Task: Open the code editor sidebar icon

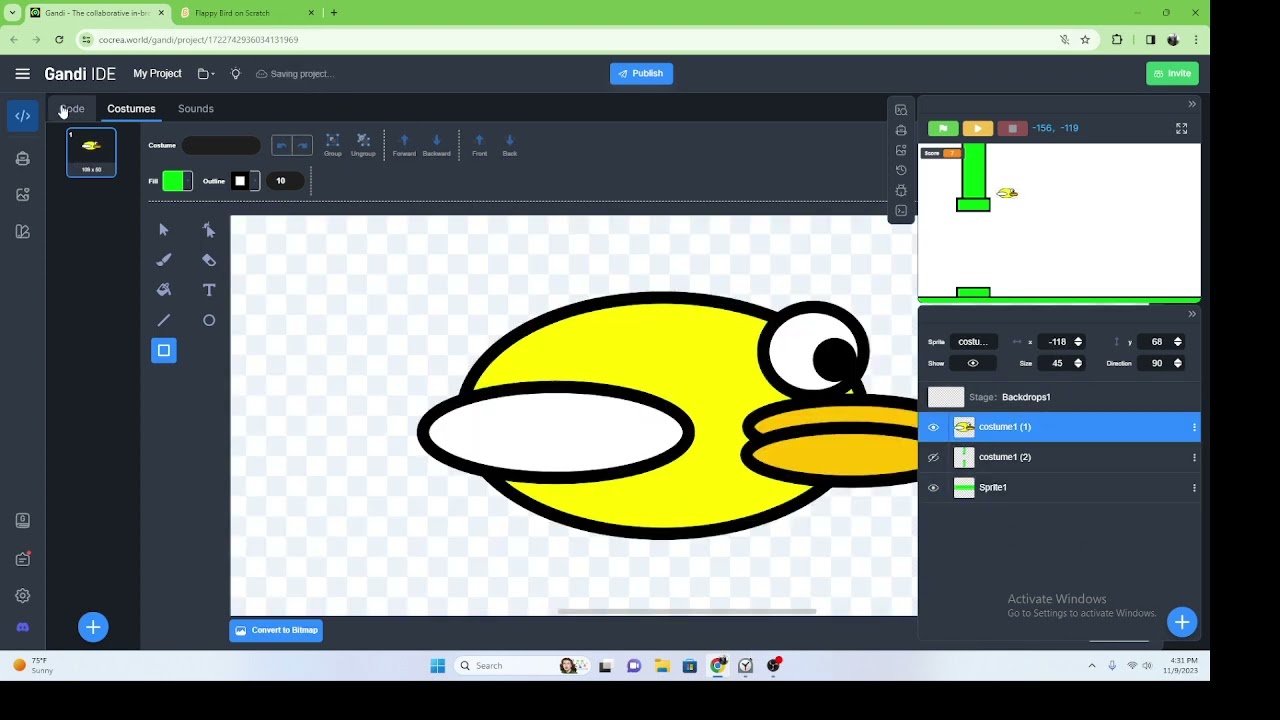Action: coord(23,116)
